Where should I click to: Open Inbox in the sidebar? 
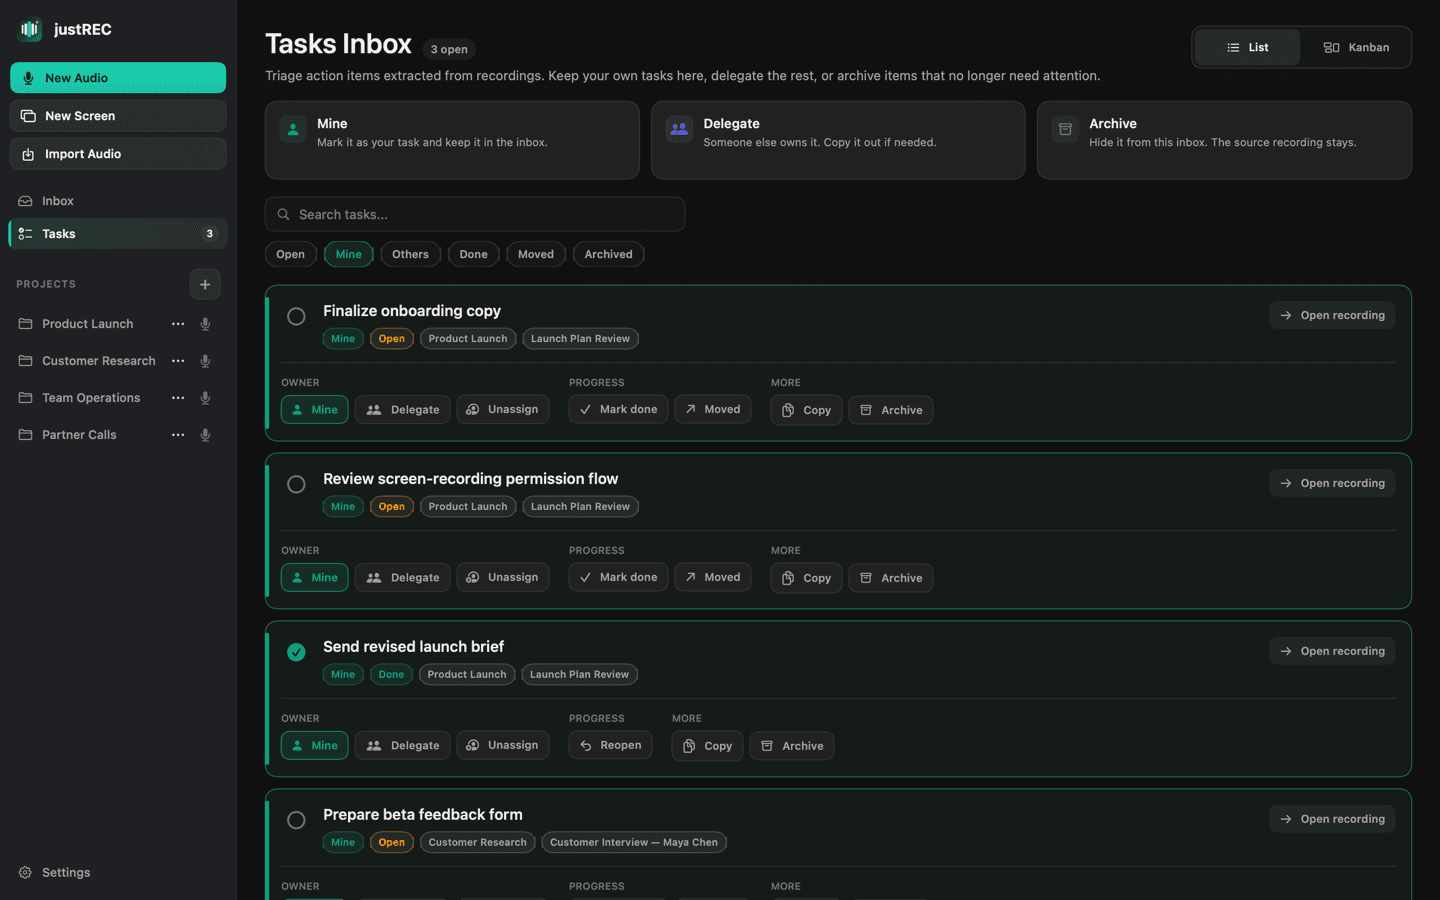[x=118, y=201]
